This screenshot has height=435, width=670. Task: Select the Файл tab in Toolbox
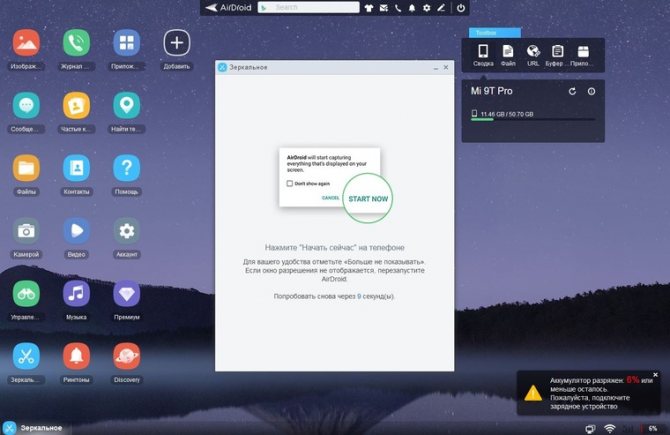coord(508,56)
